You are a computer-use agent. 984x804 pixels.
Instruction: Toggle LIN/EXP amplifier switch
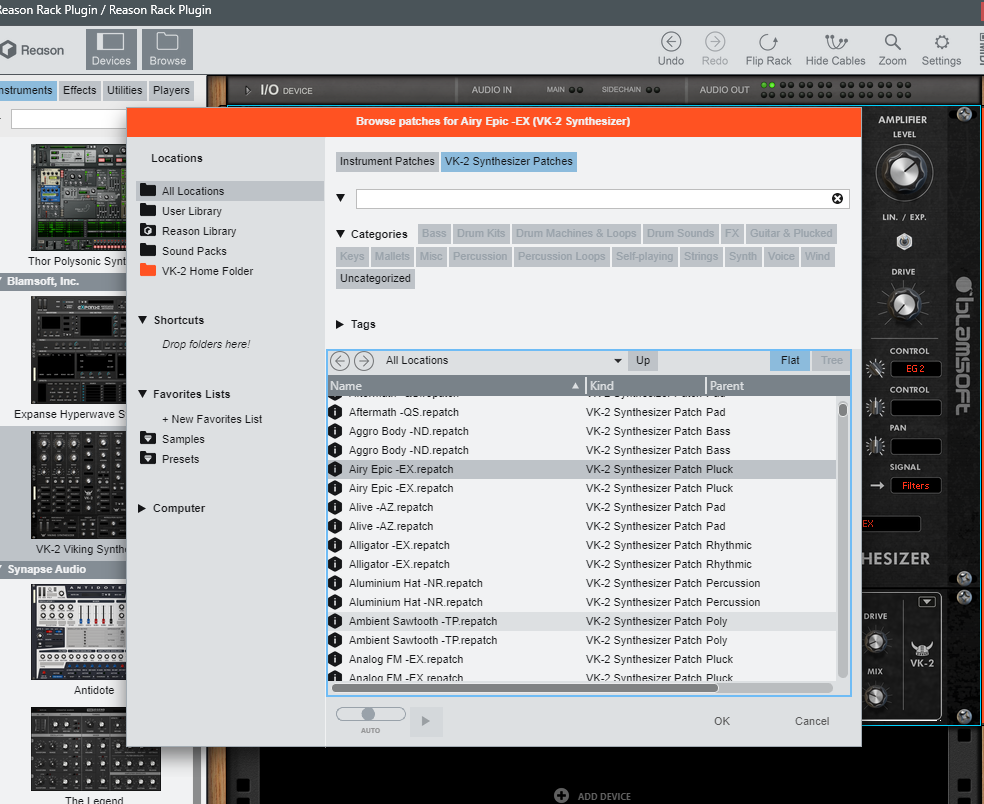pyautogui.click(x=904, y=242)
